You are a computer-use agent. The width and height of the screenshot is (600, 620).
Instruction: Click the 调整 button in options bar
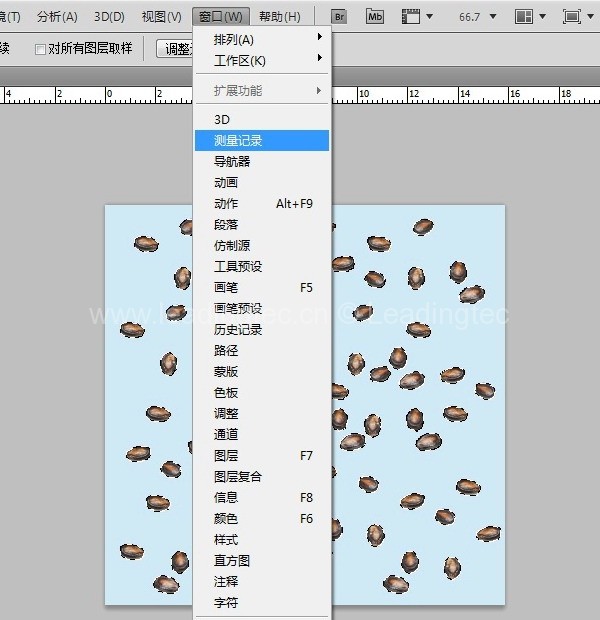pos(175,49)
